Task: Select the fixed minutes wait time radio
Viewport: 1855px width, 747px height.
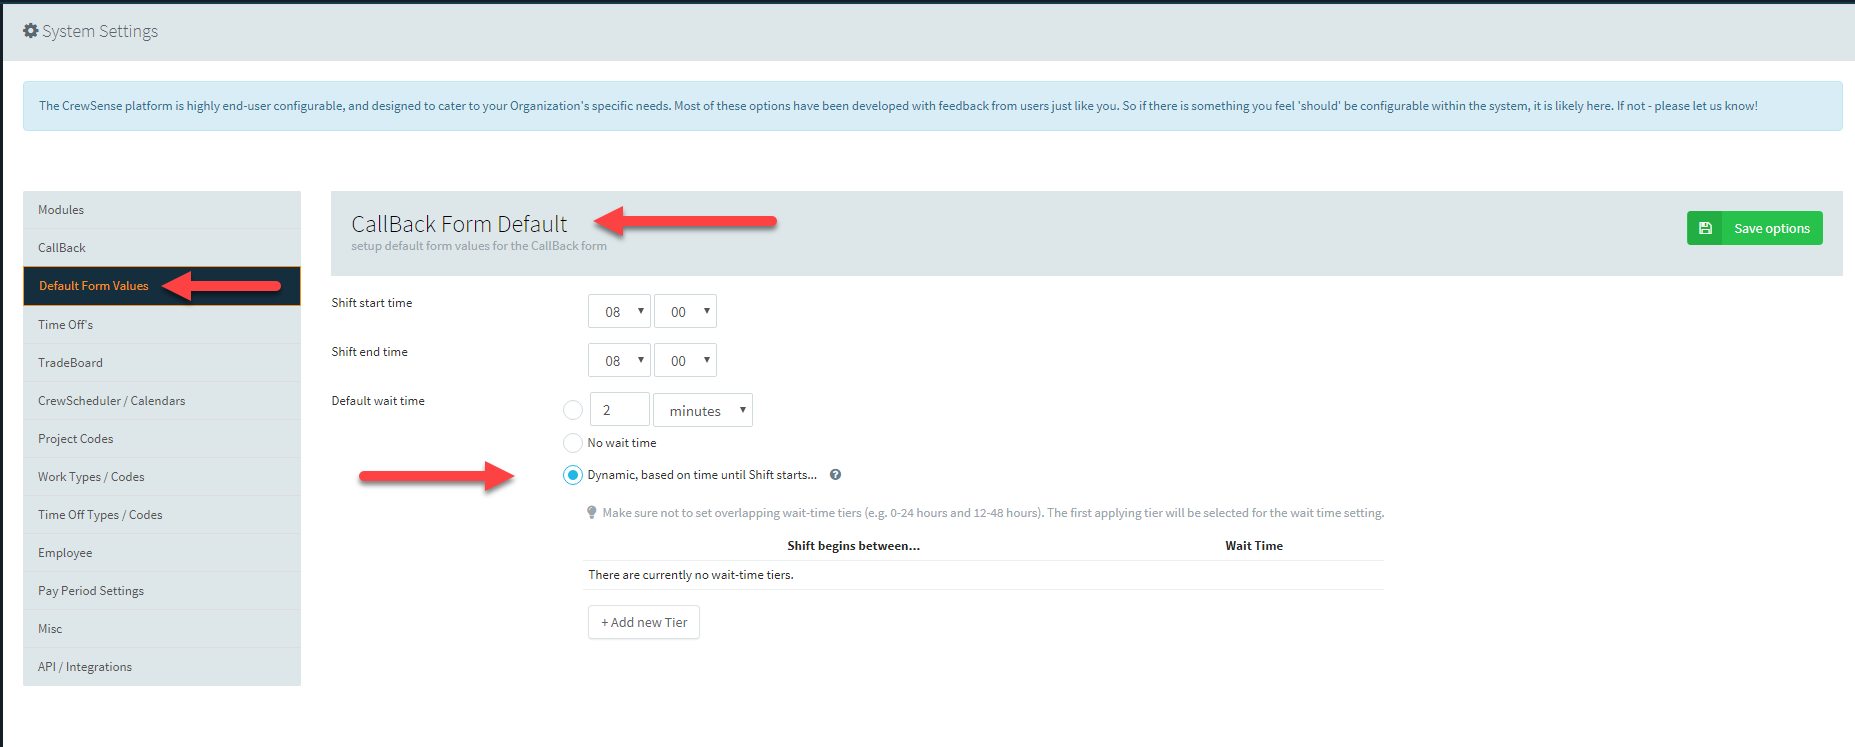Action: pos(573,410)
